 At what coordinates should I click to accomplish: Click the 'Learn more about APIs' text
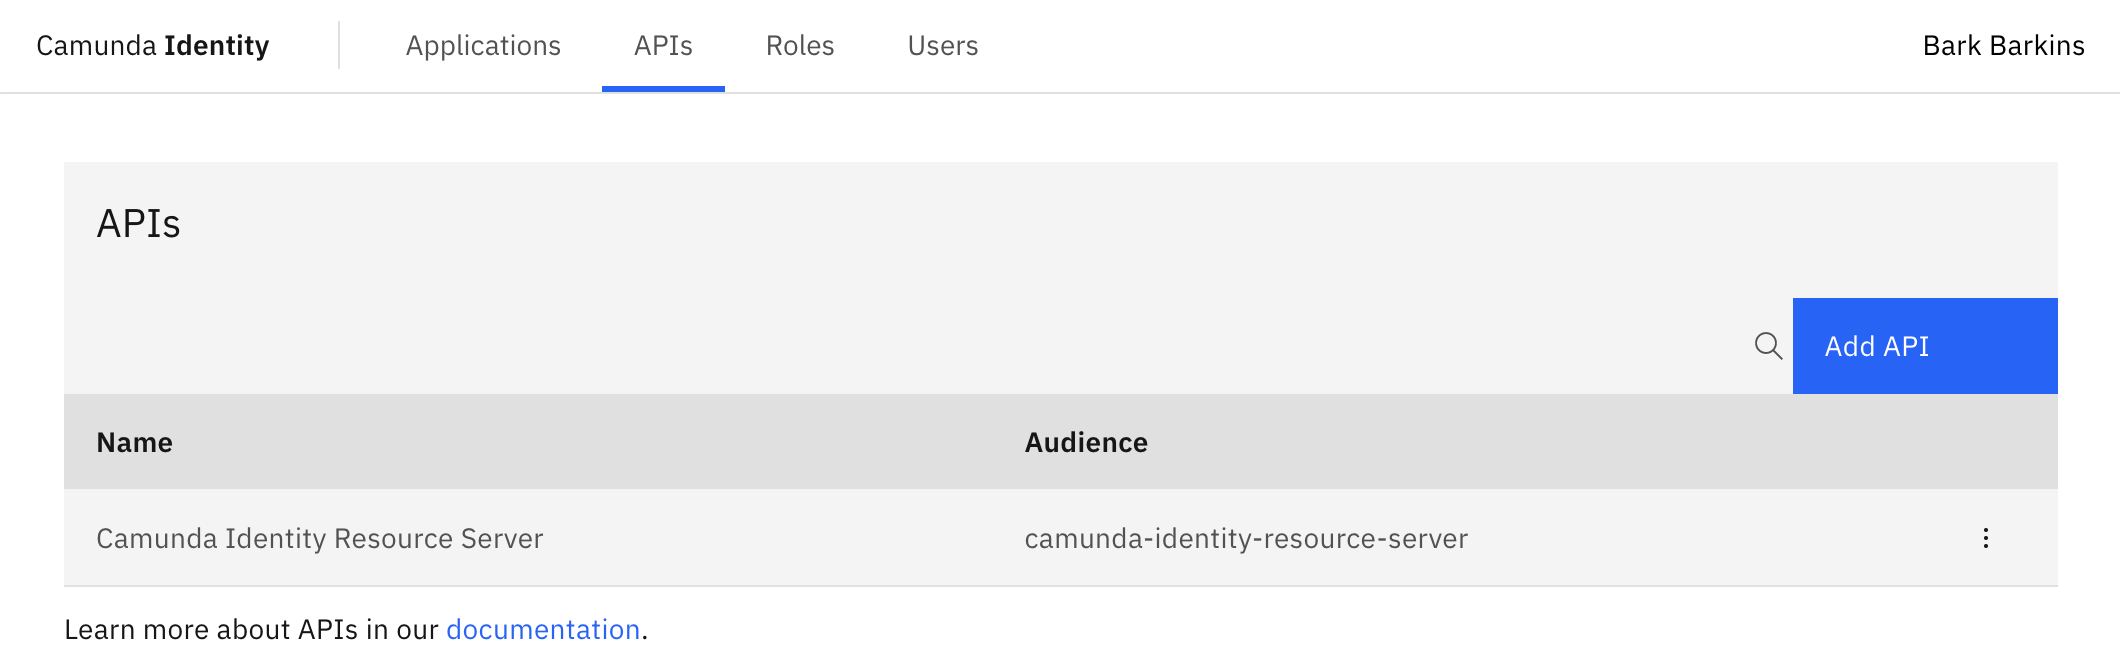[250, 629]
